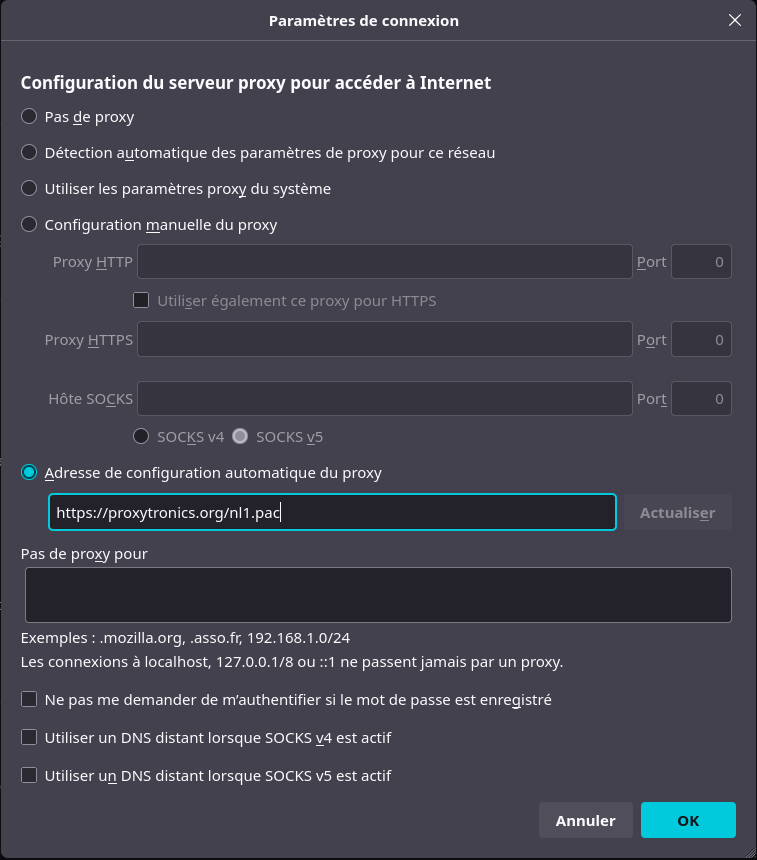Click the "Pas de proxy pour" text area
Viewport: 757px width, 860px height.
[378, 595]
